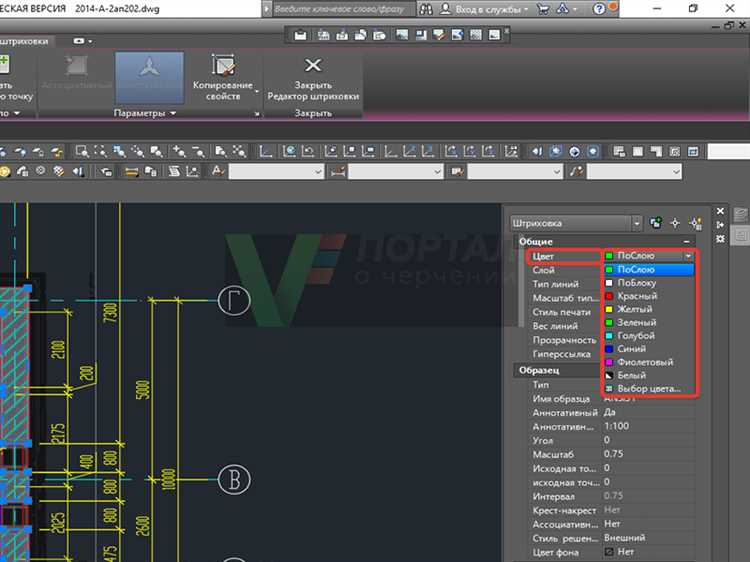Open Dimension Style manager icon
750x562 pixels.
[x=337, y=171]
